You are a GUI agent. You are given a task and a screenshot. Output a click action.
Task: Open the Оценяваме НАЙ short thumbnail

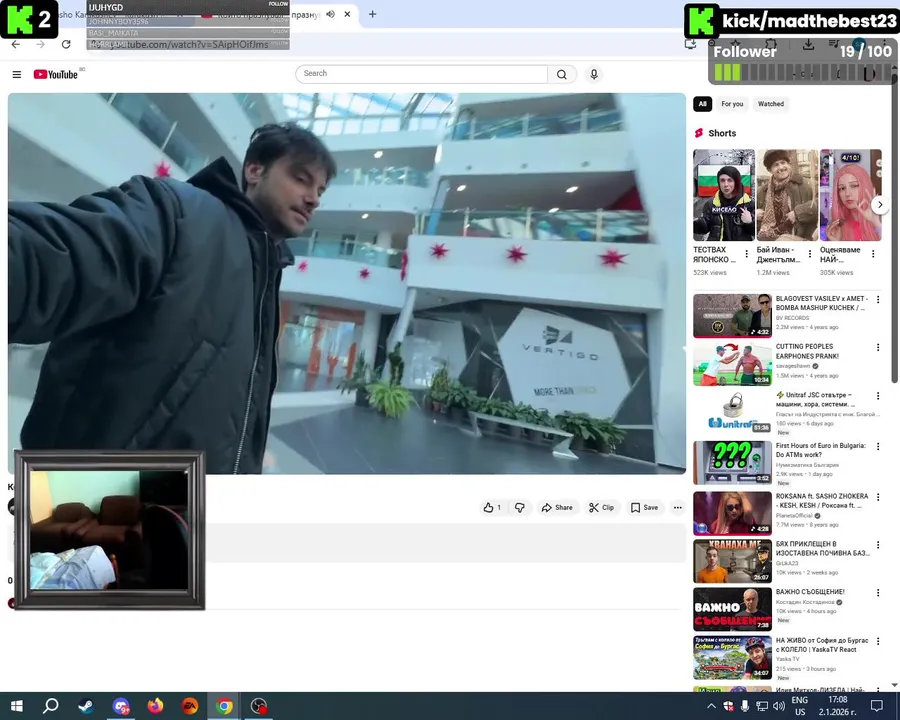point(851,195)
